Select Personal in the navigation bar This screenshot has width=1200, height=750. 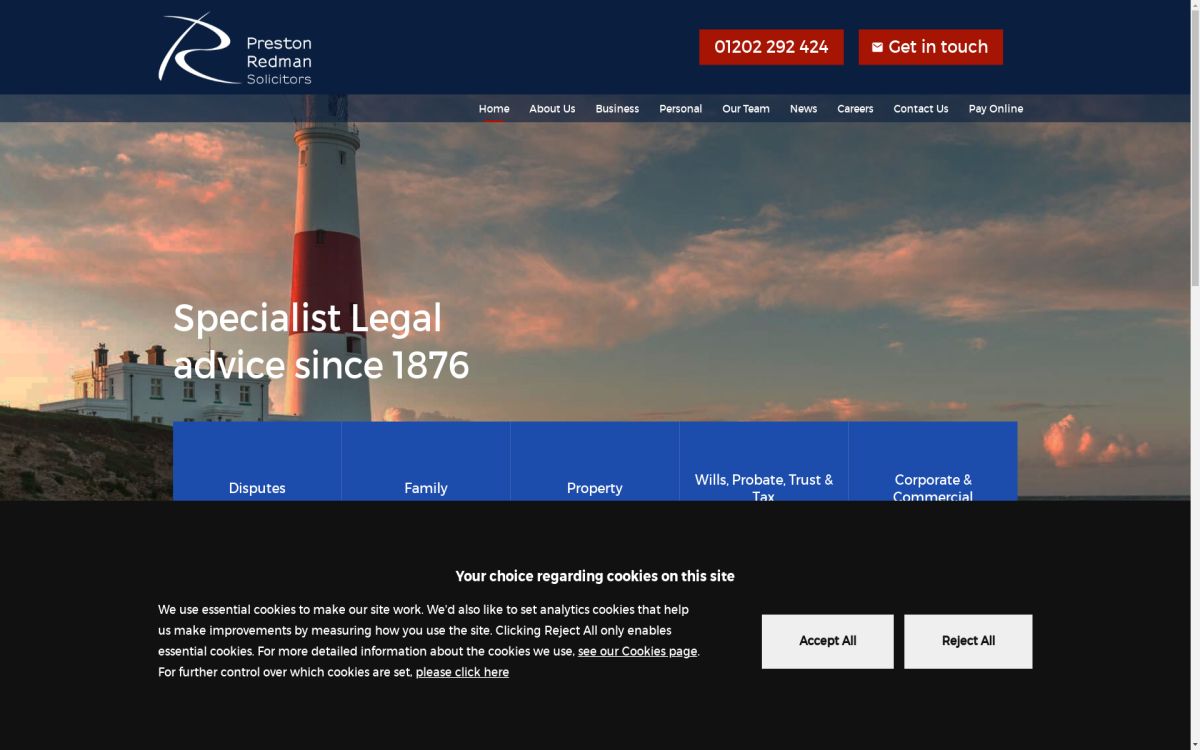click(x=680, y=109)
